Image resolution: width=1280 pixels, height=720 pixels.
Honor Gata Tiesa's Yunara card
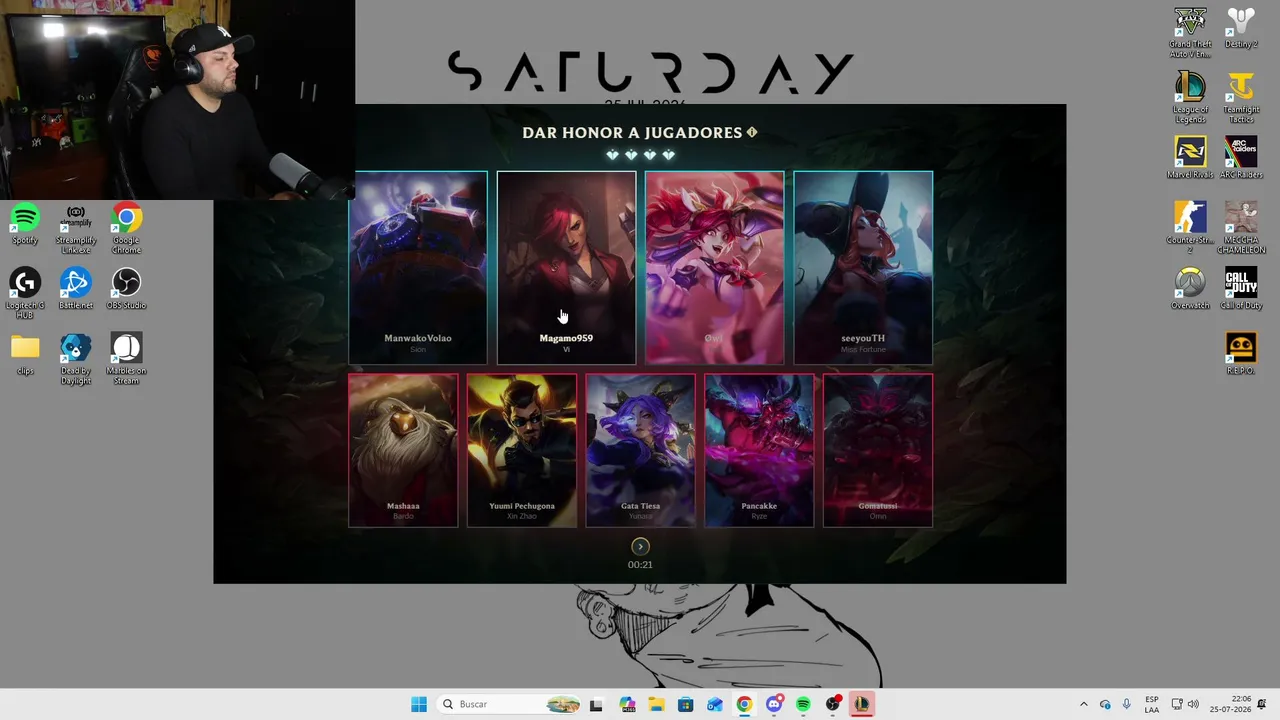click(x=640, y=450)
